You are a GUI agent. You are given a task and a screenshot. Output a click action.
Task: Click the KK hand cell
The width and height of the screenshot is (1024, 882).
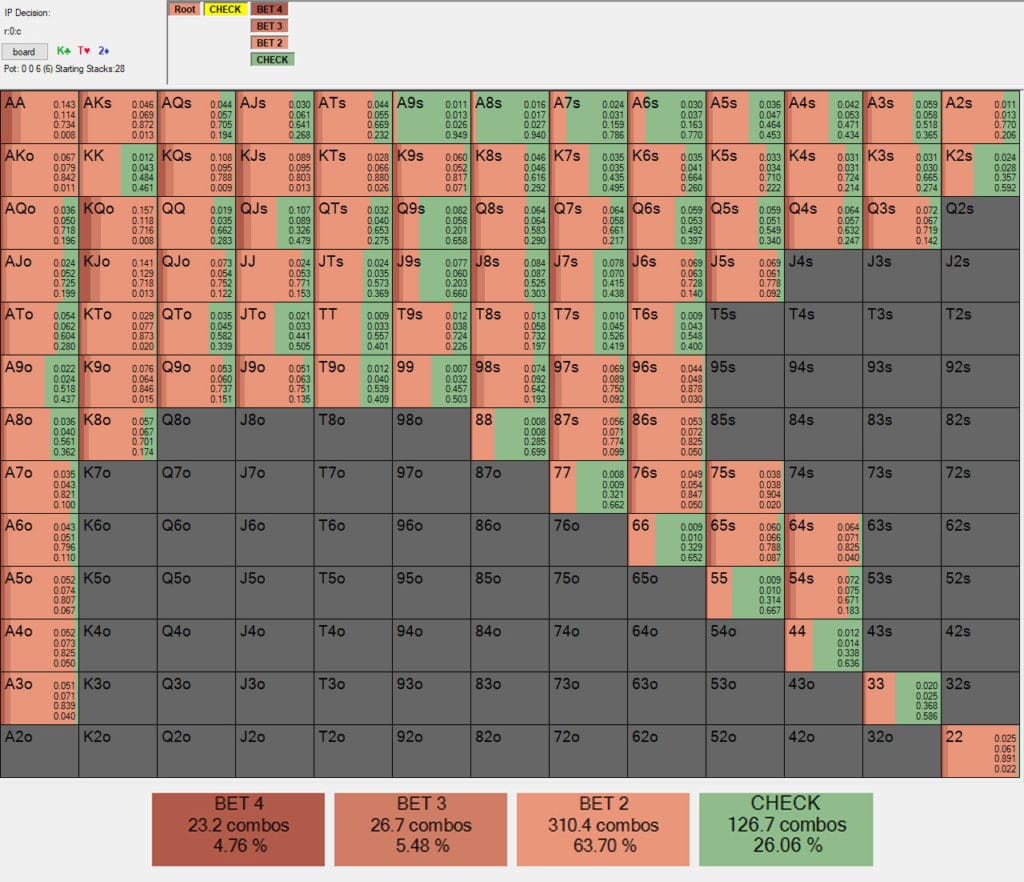(118, 169)
